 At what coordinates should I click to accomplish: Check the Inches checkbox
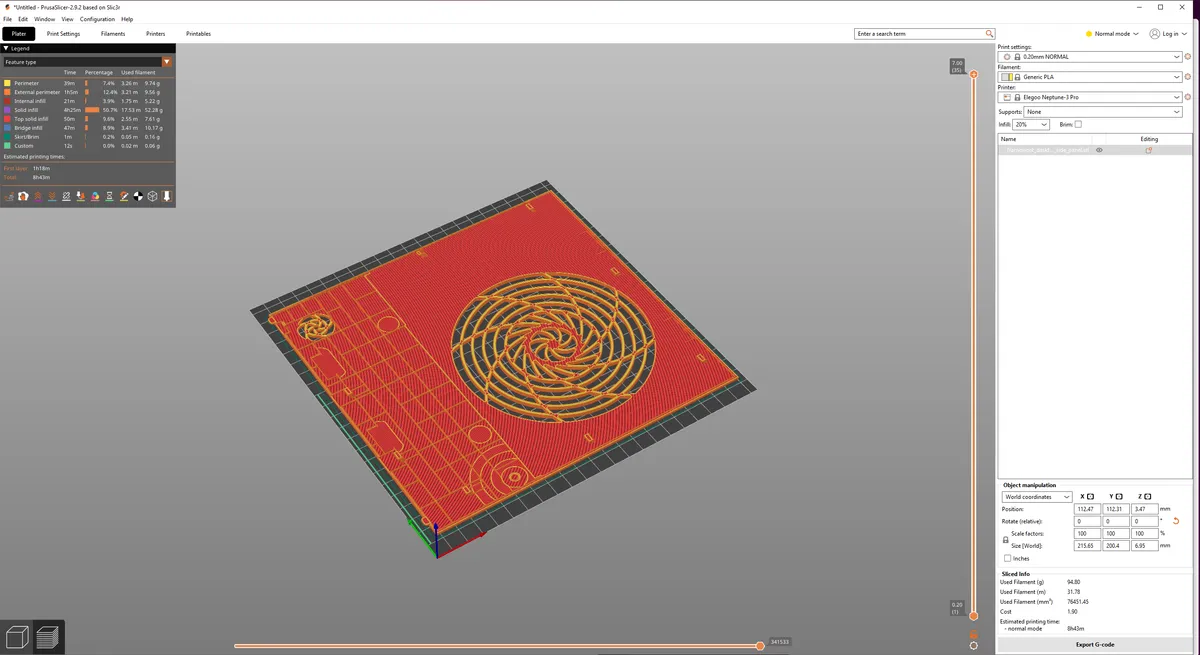1007,558
